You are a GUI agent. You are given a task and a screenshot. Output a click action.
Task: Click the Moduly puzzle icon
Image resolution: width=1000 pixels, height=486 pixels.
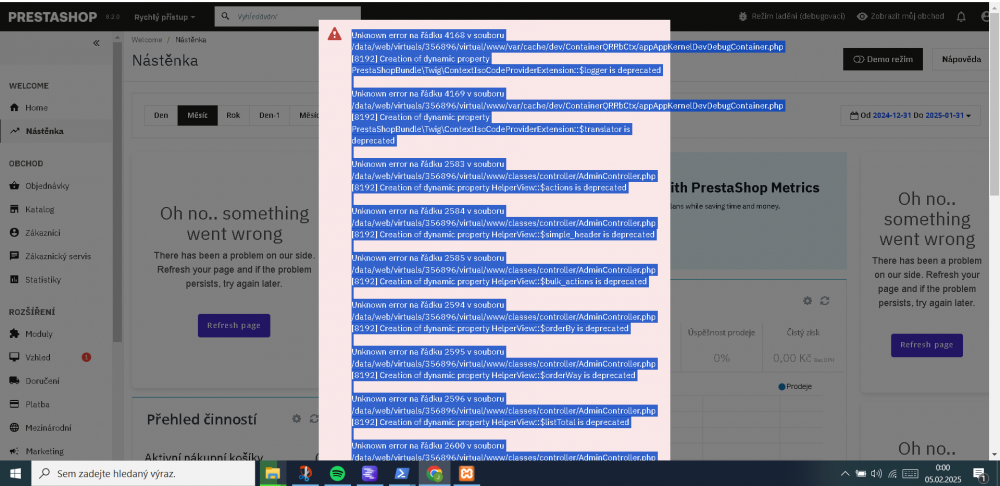point(14,334)
